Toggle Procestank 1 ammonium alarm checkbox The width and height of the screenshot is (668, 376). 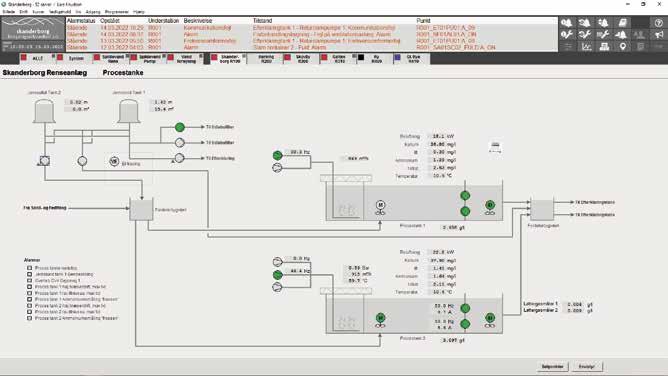pyautogui.click(x=29, y=299)
